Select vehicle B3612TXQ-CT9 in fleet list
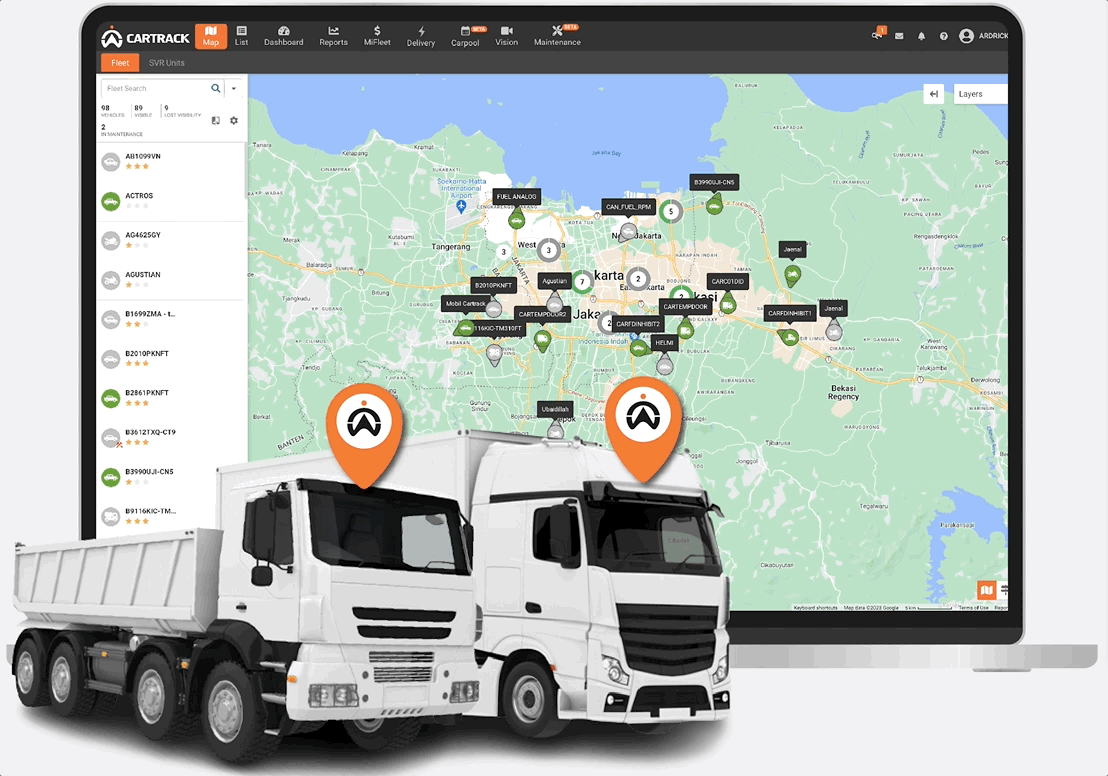The image size is (1108, 776). click(x=172, y=438)
